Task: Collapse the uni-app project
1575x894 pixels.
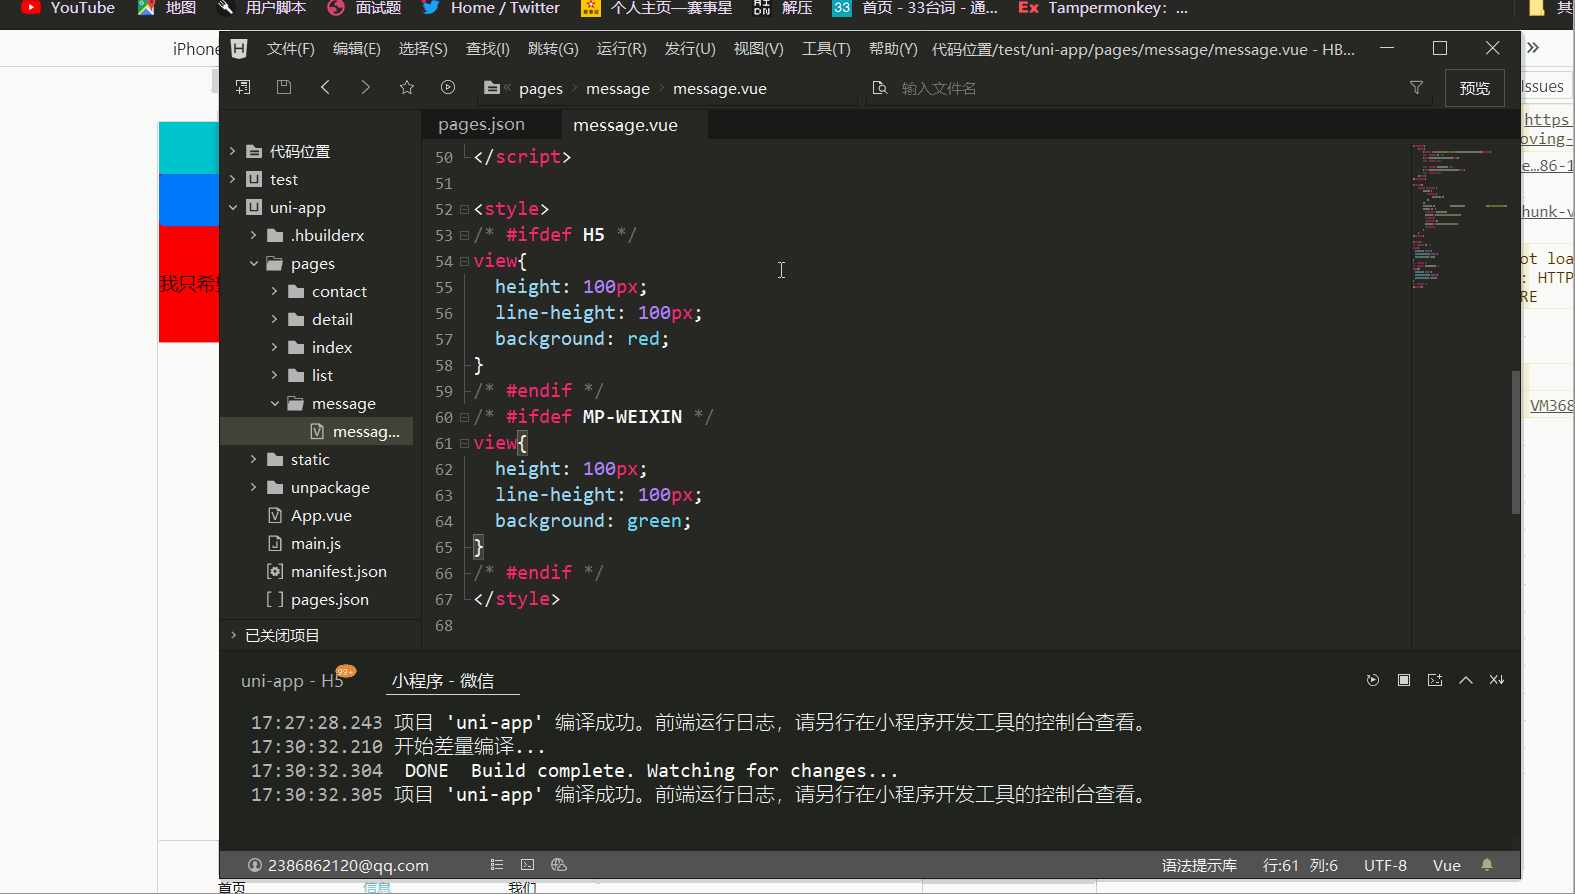Action: point(233,207)
